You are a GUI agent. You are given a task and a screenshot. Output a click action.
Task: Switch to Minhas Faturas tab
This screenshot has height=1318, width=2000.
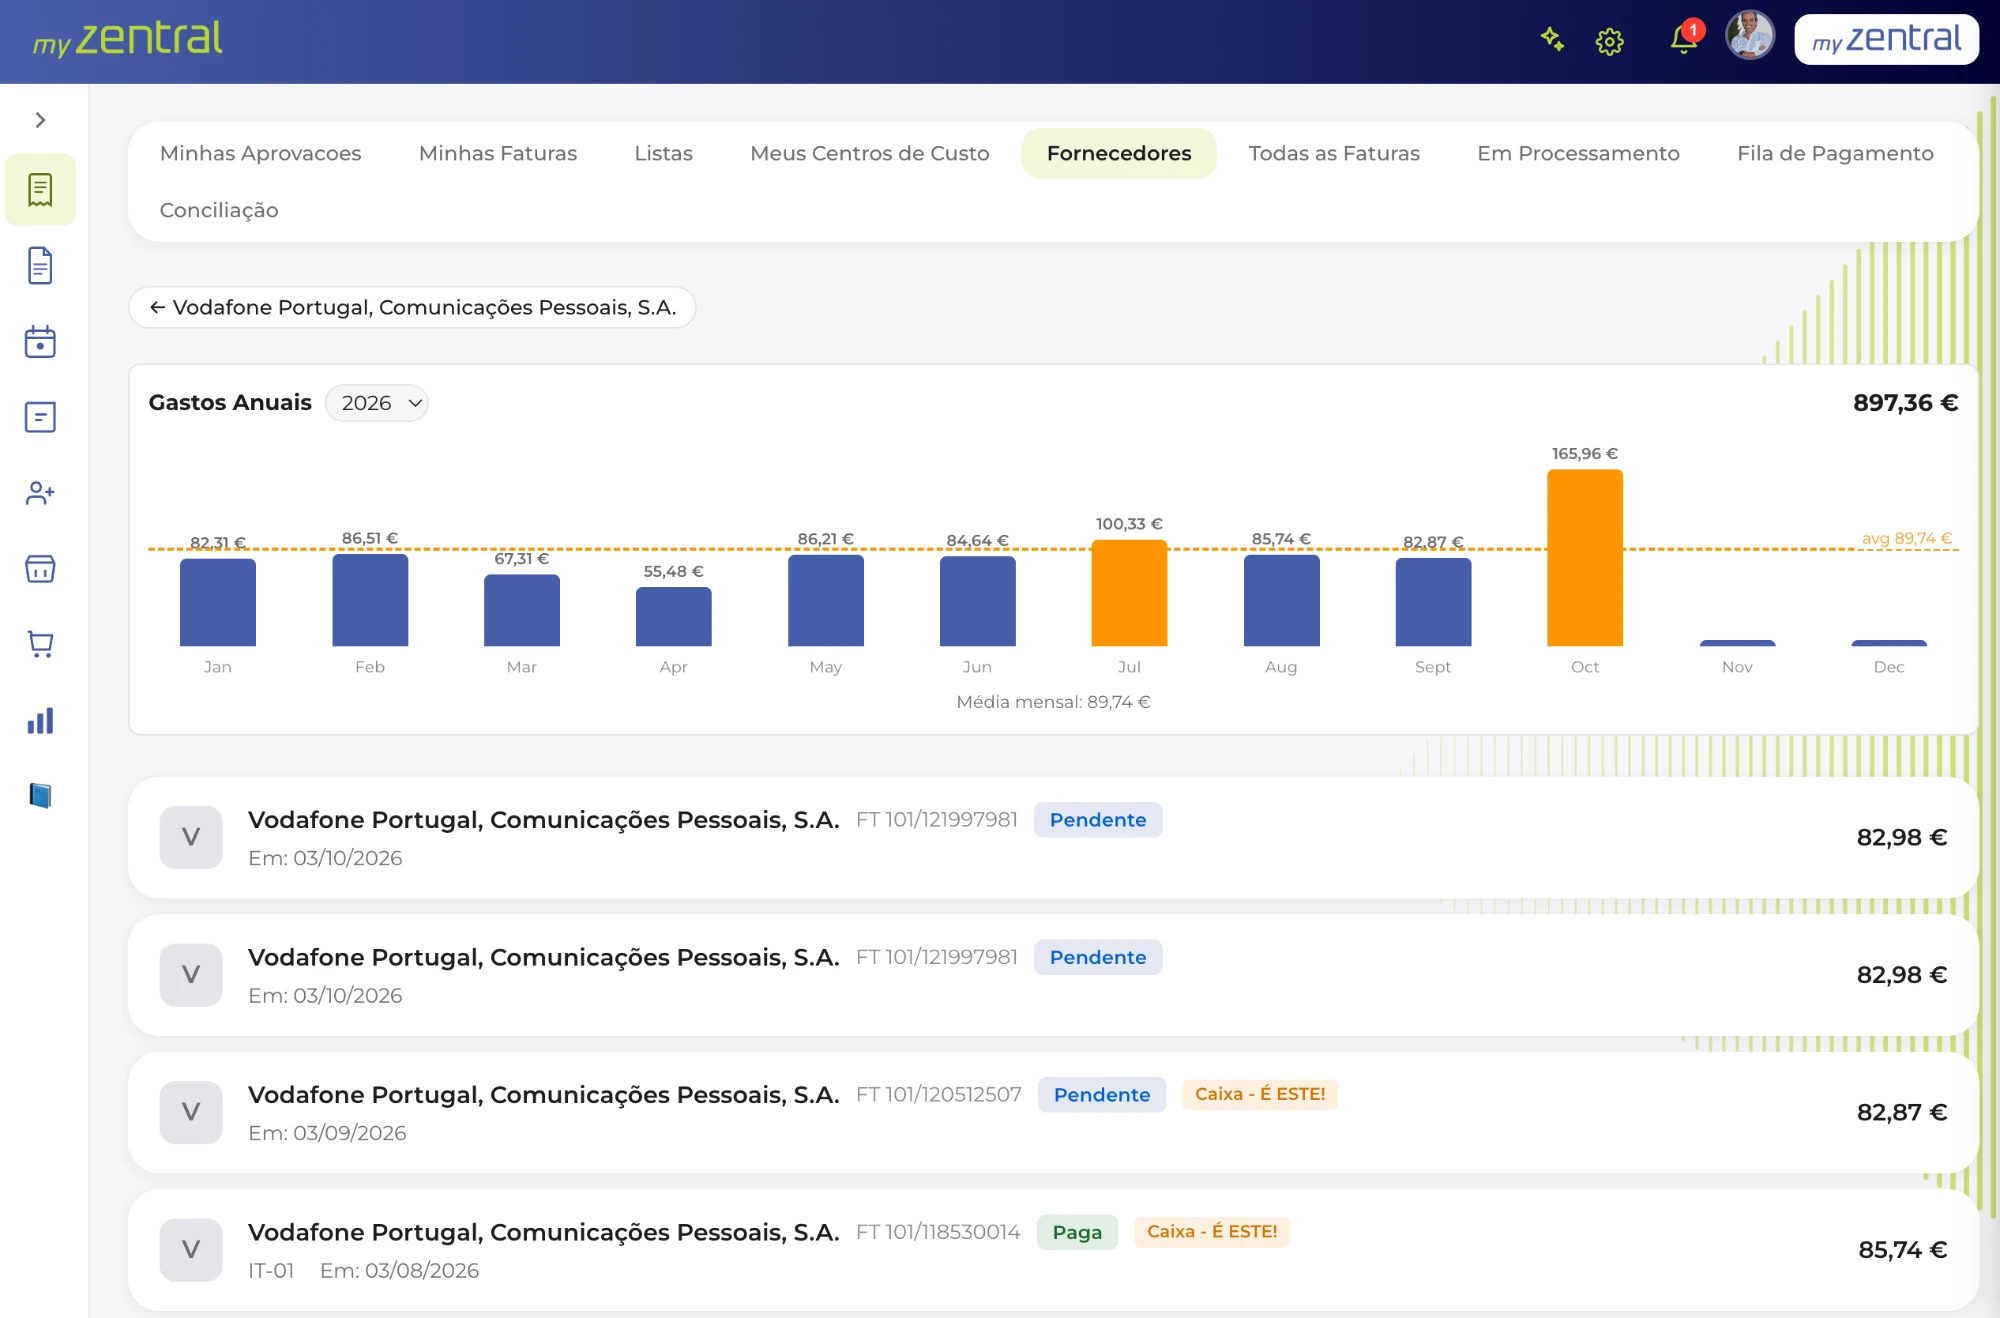(x=498, y=153)
